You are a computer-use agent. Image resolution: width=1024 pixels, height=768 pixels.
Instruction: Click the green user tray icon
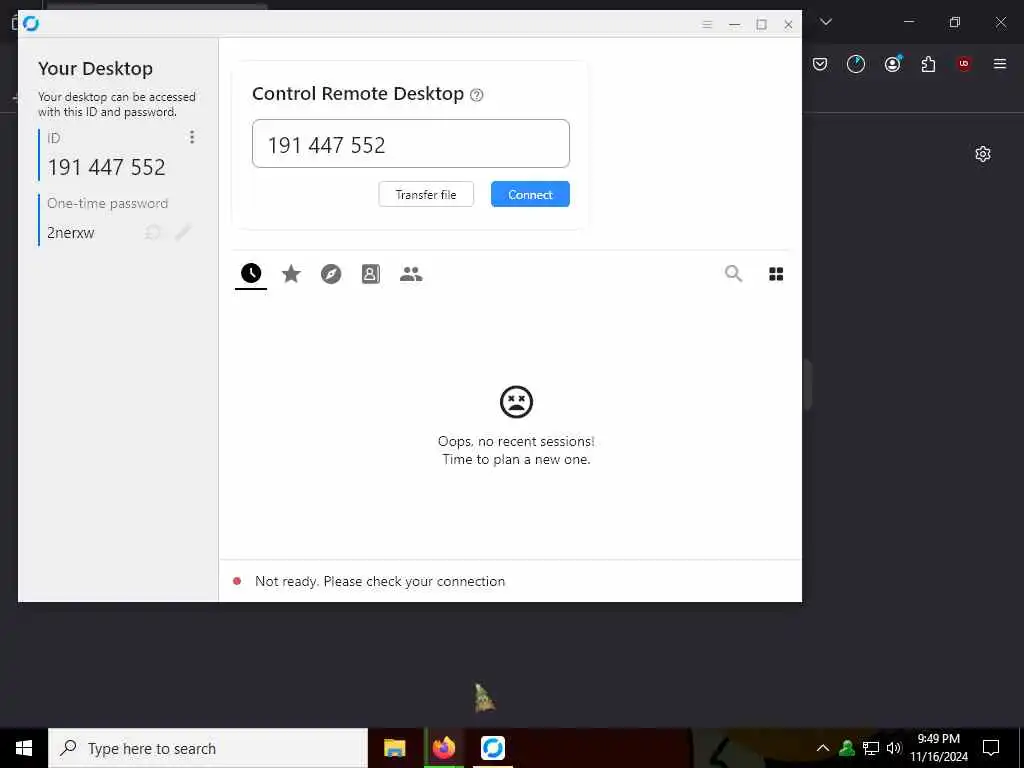[847, 748]
